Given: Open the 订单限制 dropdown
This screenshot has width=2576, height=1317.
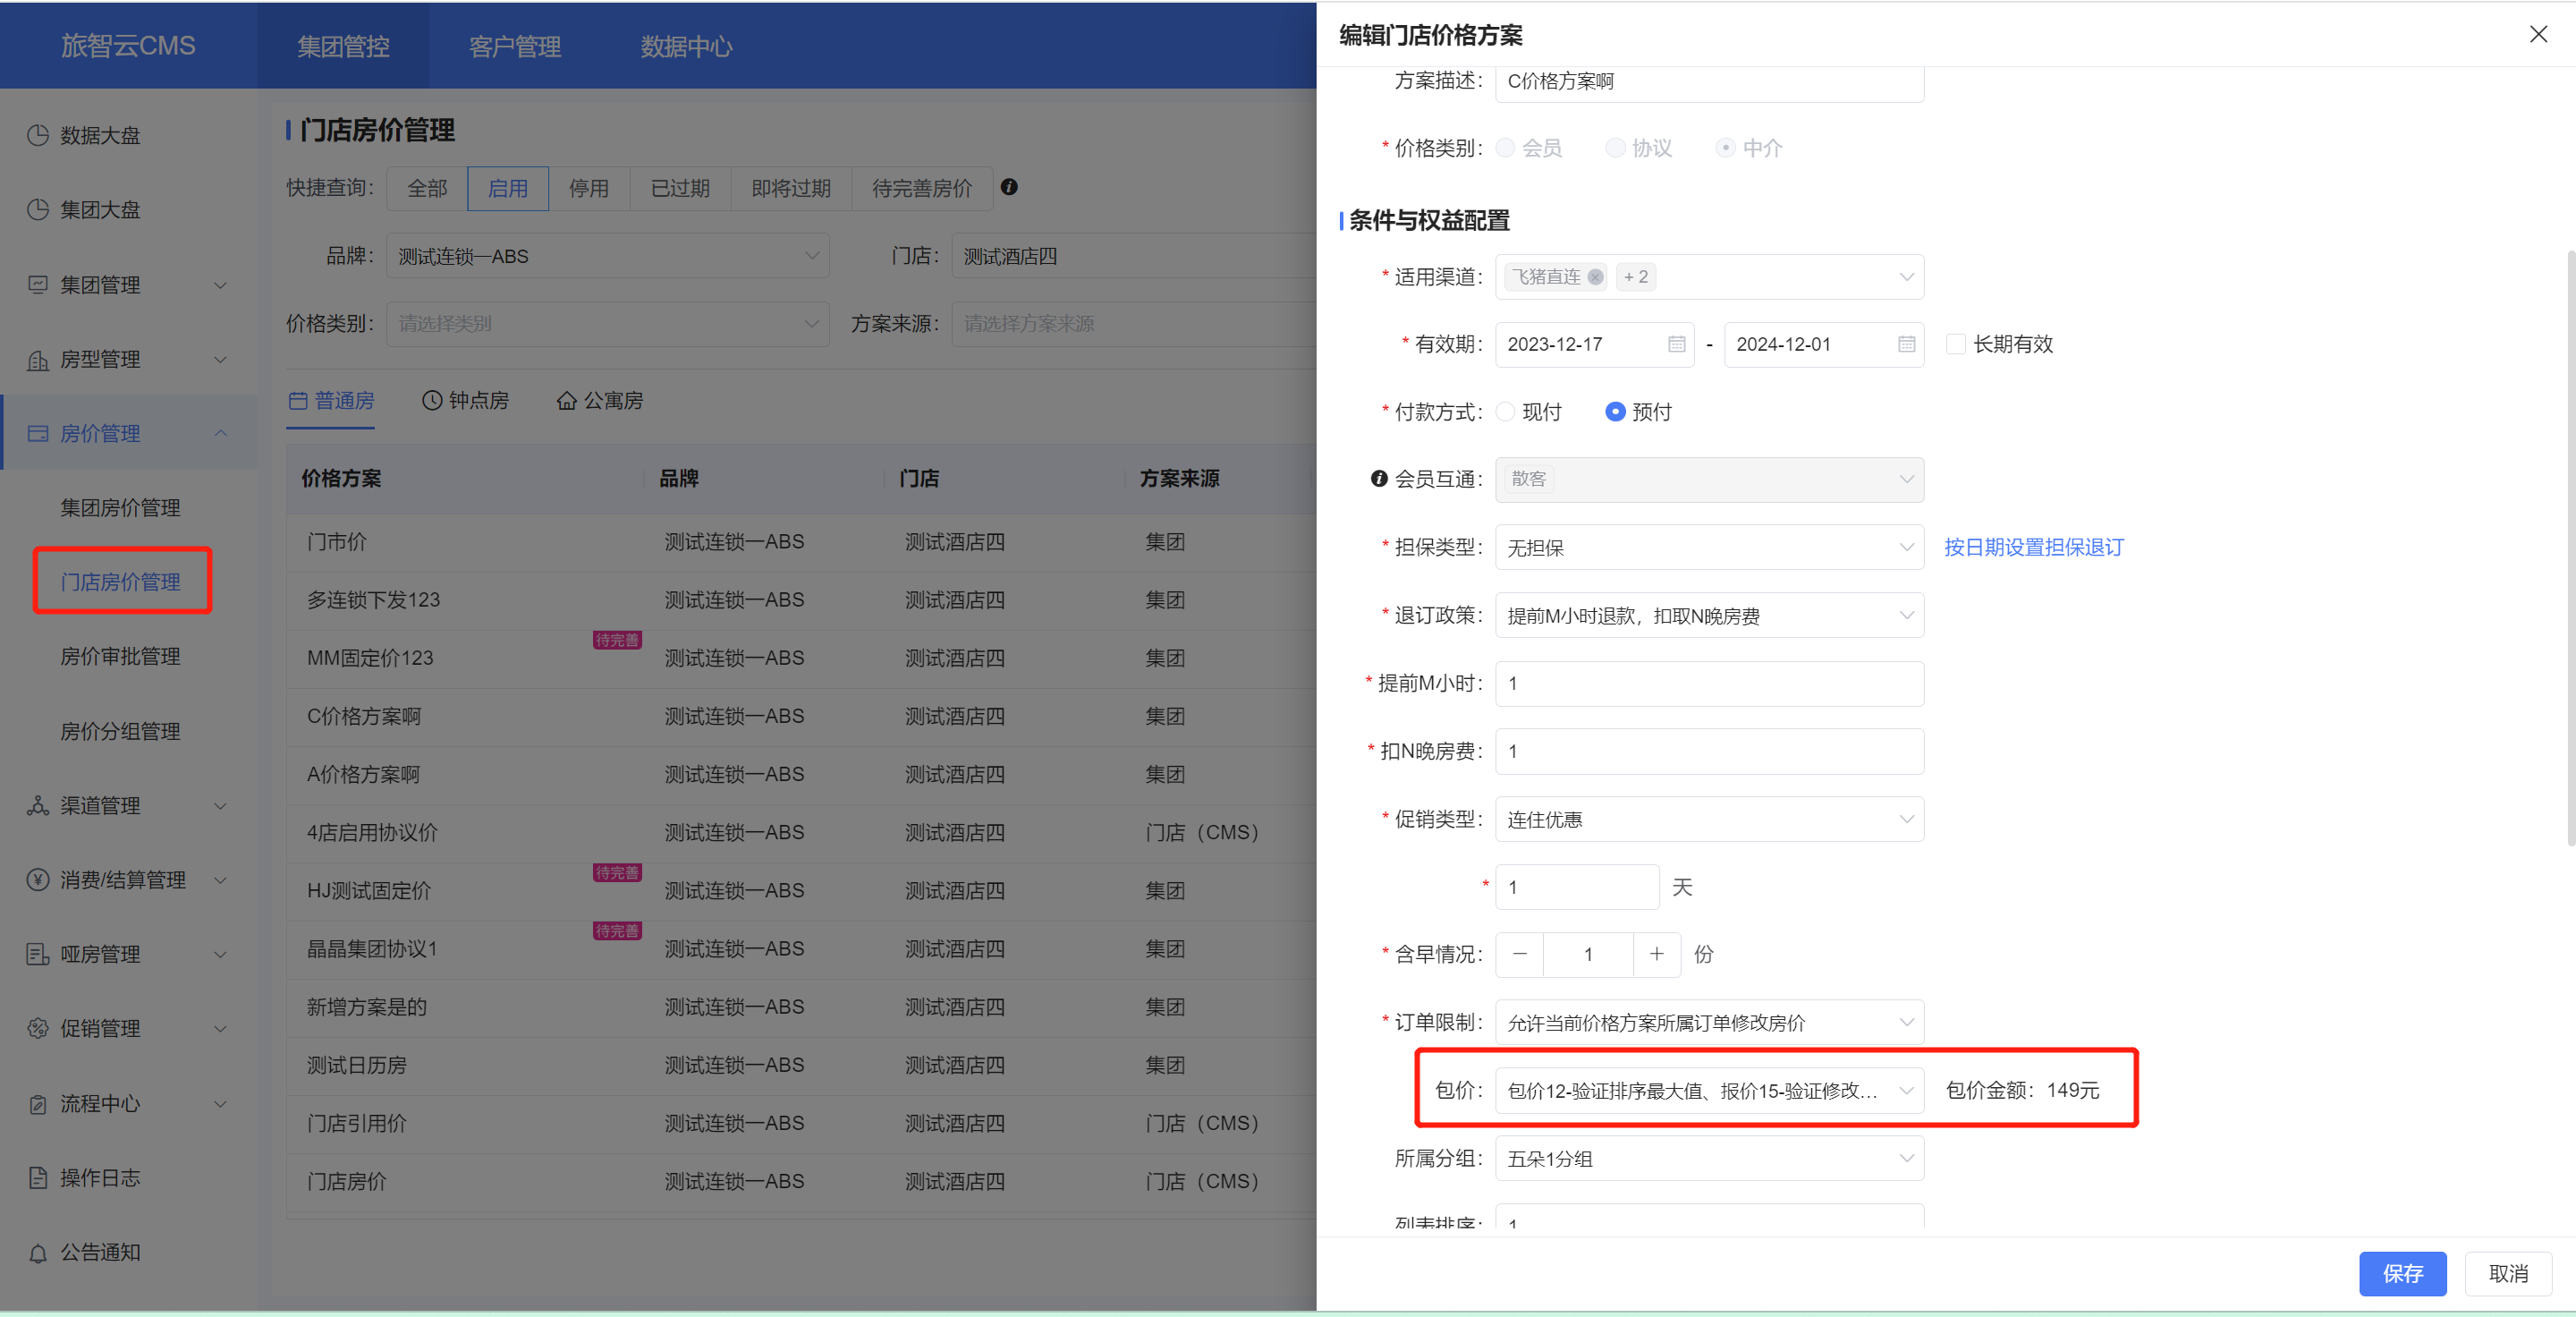Looking at the screenshot, I should point(1709,1022).
